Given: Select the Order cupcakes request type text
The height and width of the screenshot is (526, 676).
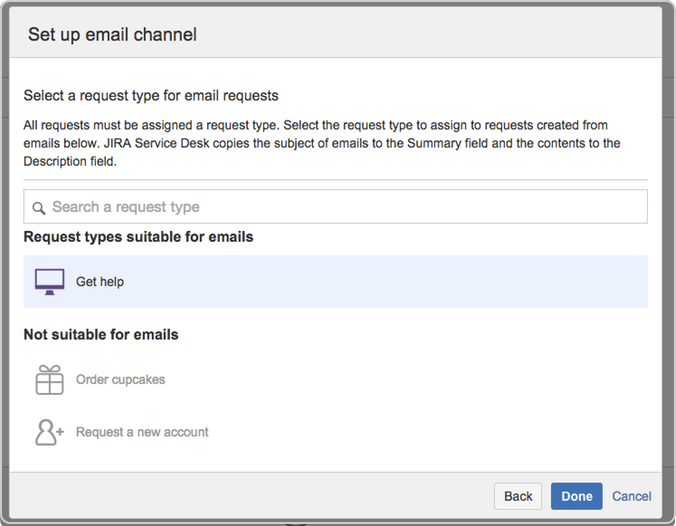Looking at the screenshot, I should click(120, 379).
